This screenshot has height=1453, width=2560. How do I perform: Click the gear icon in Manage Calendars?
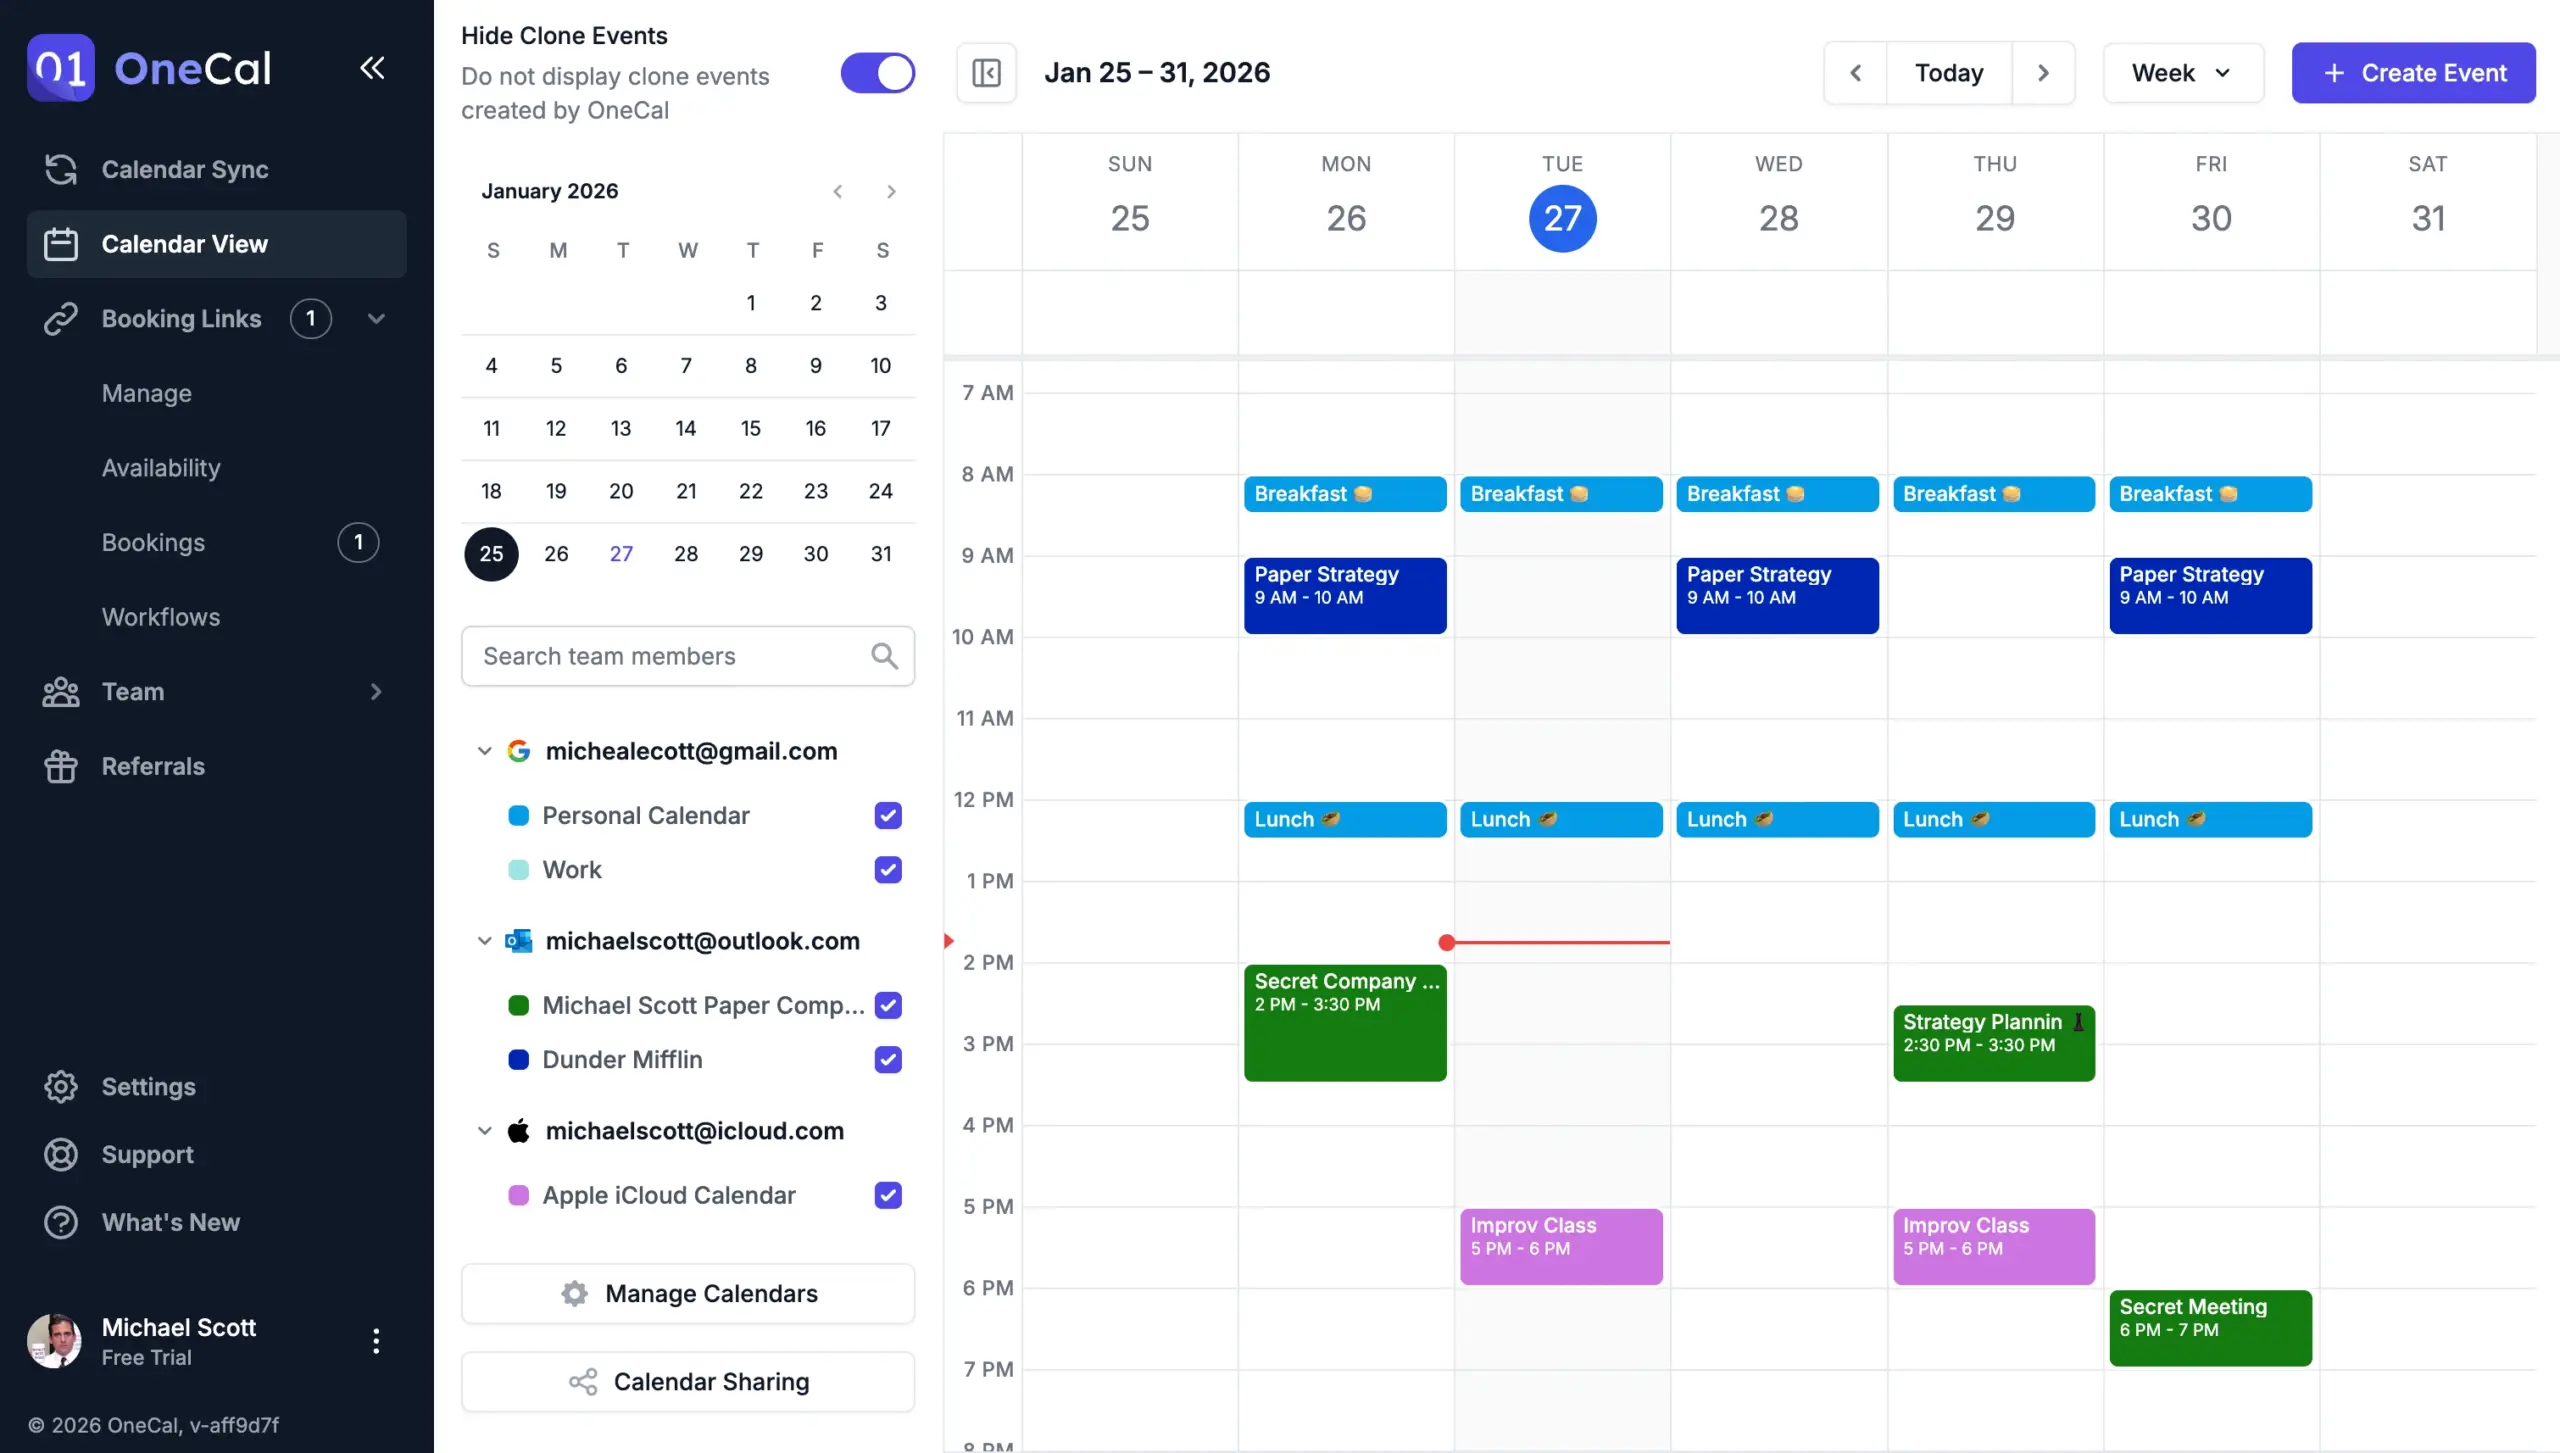pyautogui.click(x=574, y=1294)
